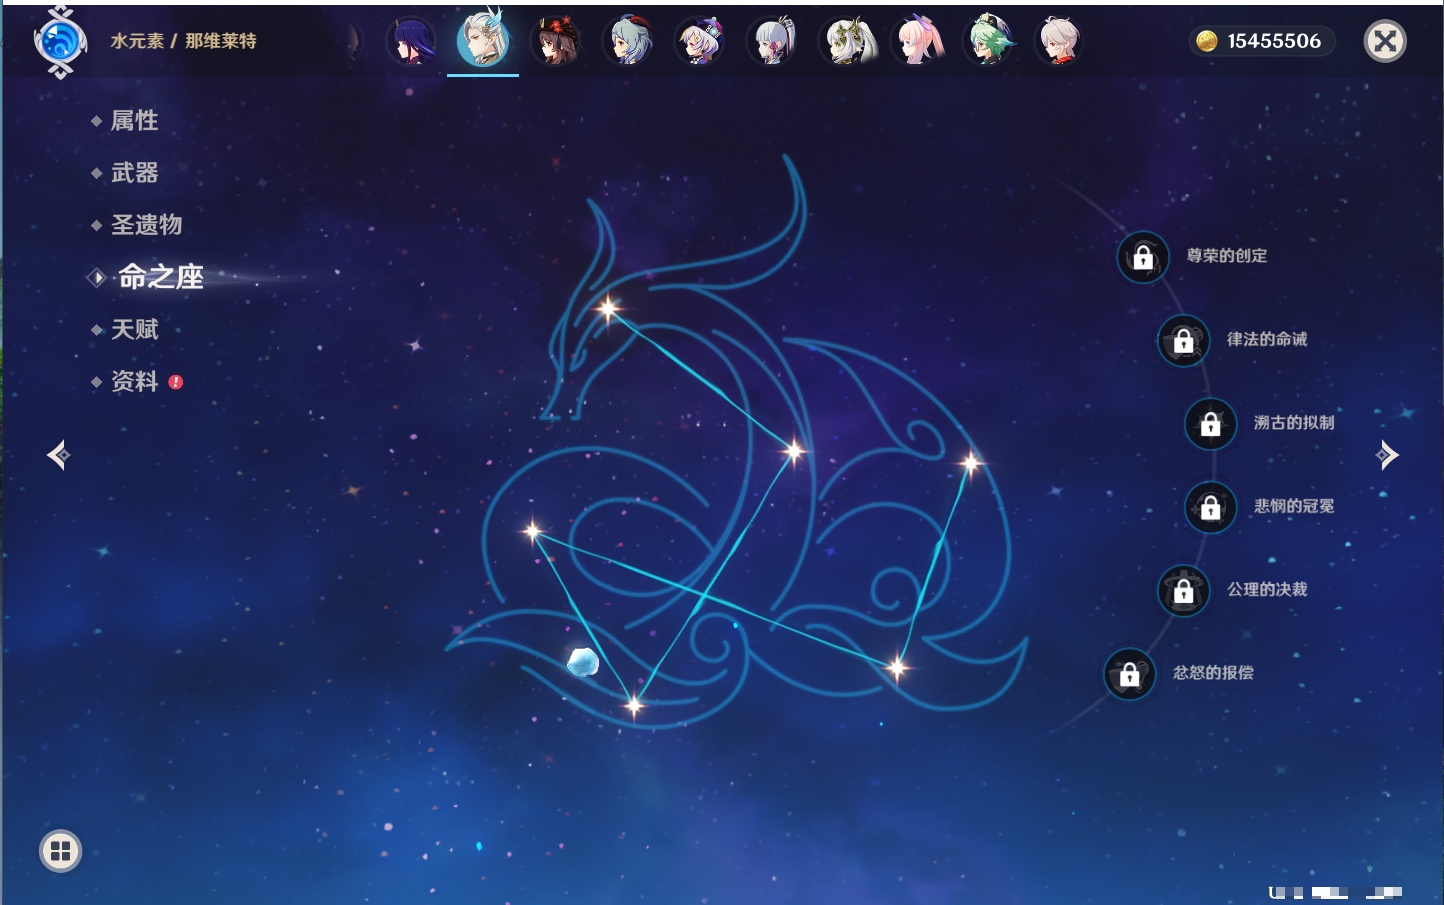The image size is (1444, 905).
Task: Open the locked 尊荣的创定 constellation node
Action: coord(1143,258)
